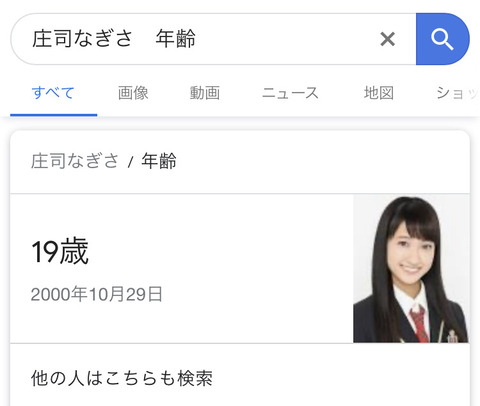Open the 地図 tab
The image size is (480, 406).
pyautogui.click(x=379, y=93)
